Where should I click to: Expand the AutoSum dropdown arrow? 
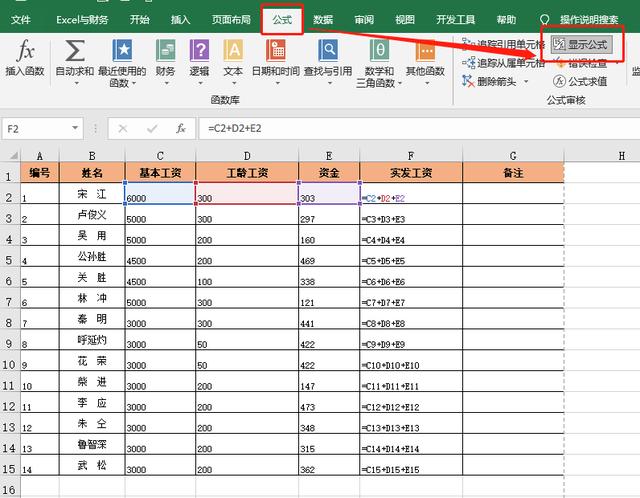[x=76, y=83]
